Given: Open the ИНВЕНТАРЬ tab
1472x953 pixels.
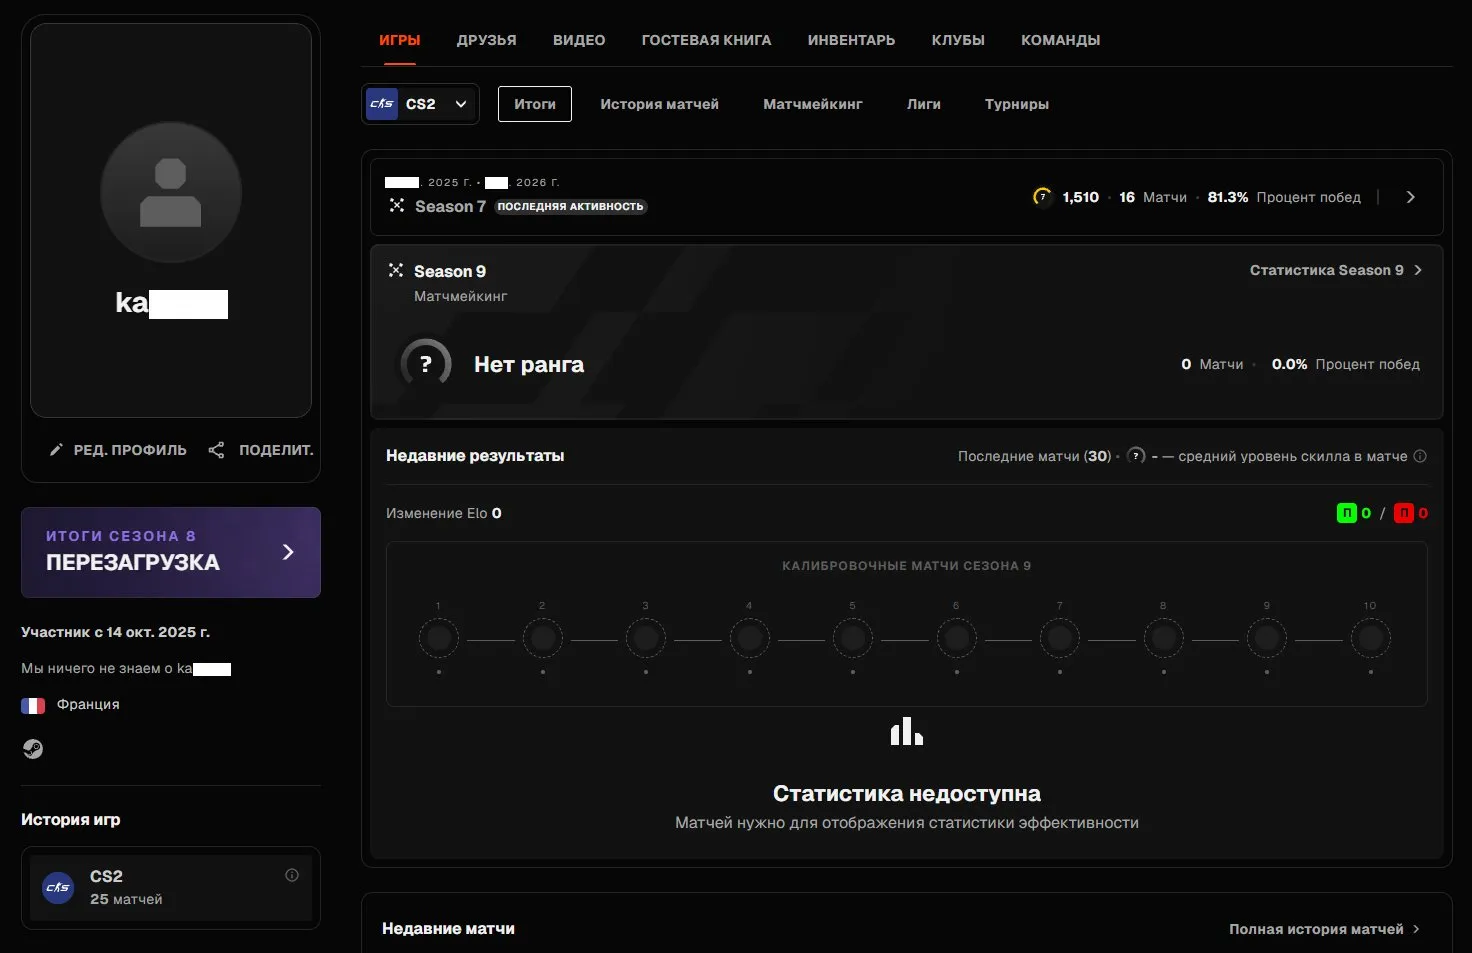Looking at the screenshot, I should (x=851, y=40).
